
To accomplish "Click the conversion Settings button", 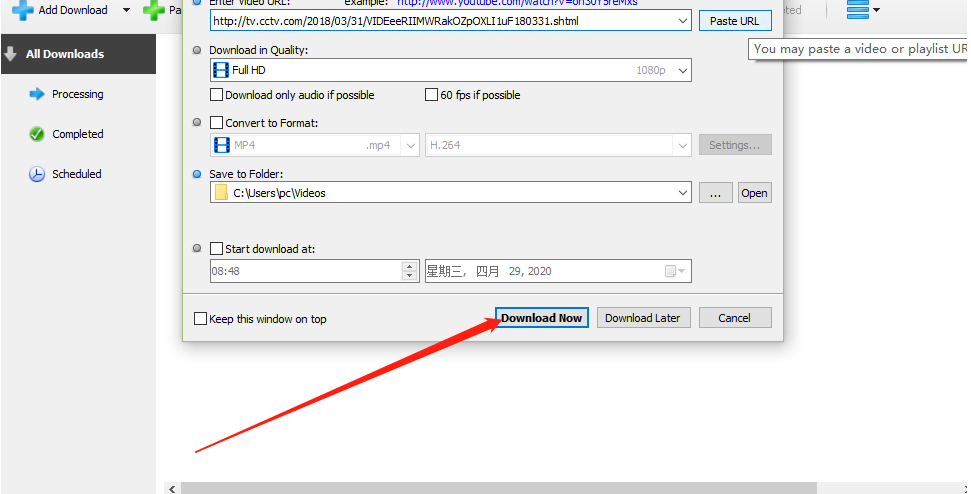I will [735, 145].
